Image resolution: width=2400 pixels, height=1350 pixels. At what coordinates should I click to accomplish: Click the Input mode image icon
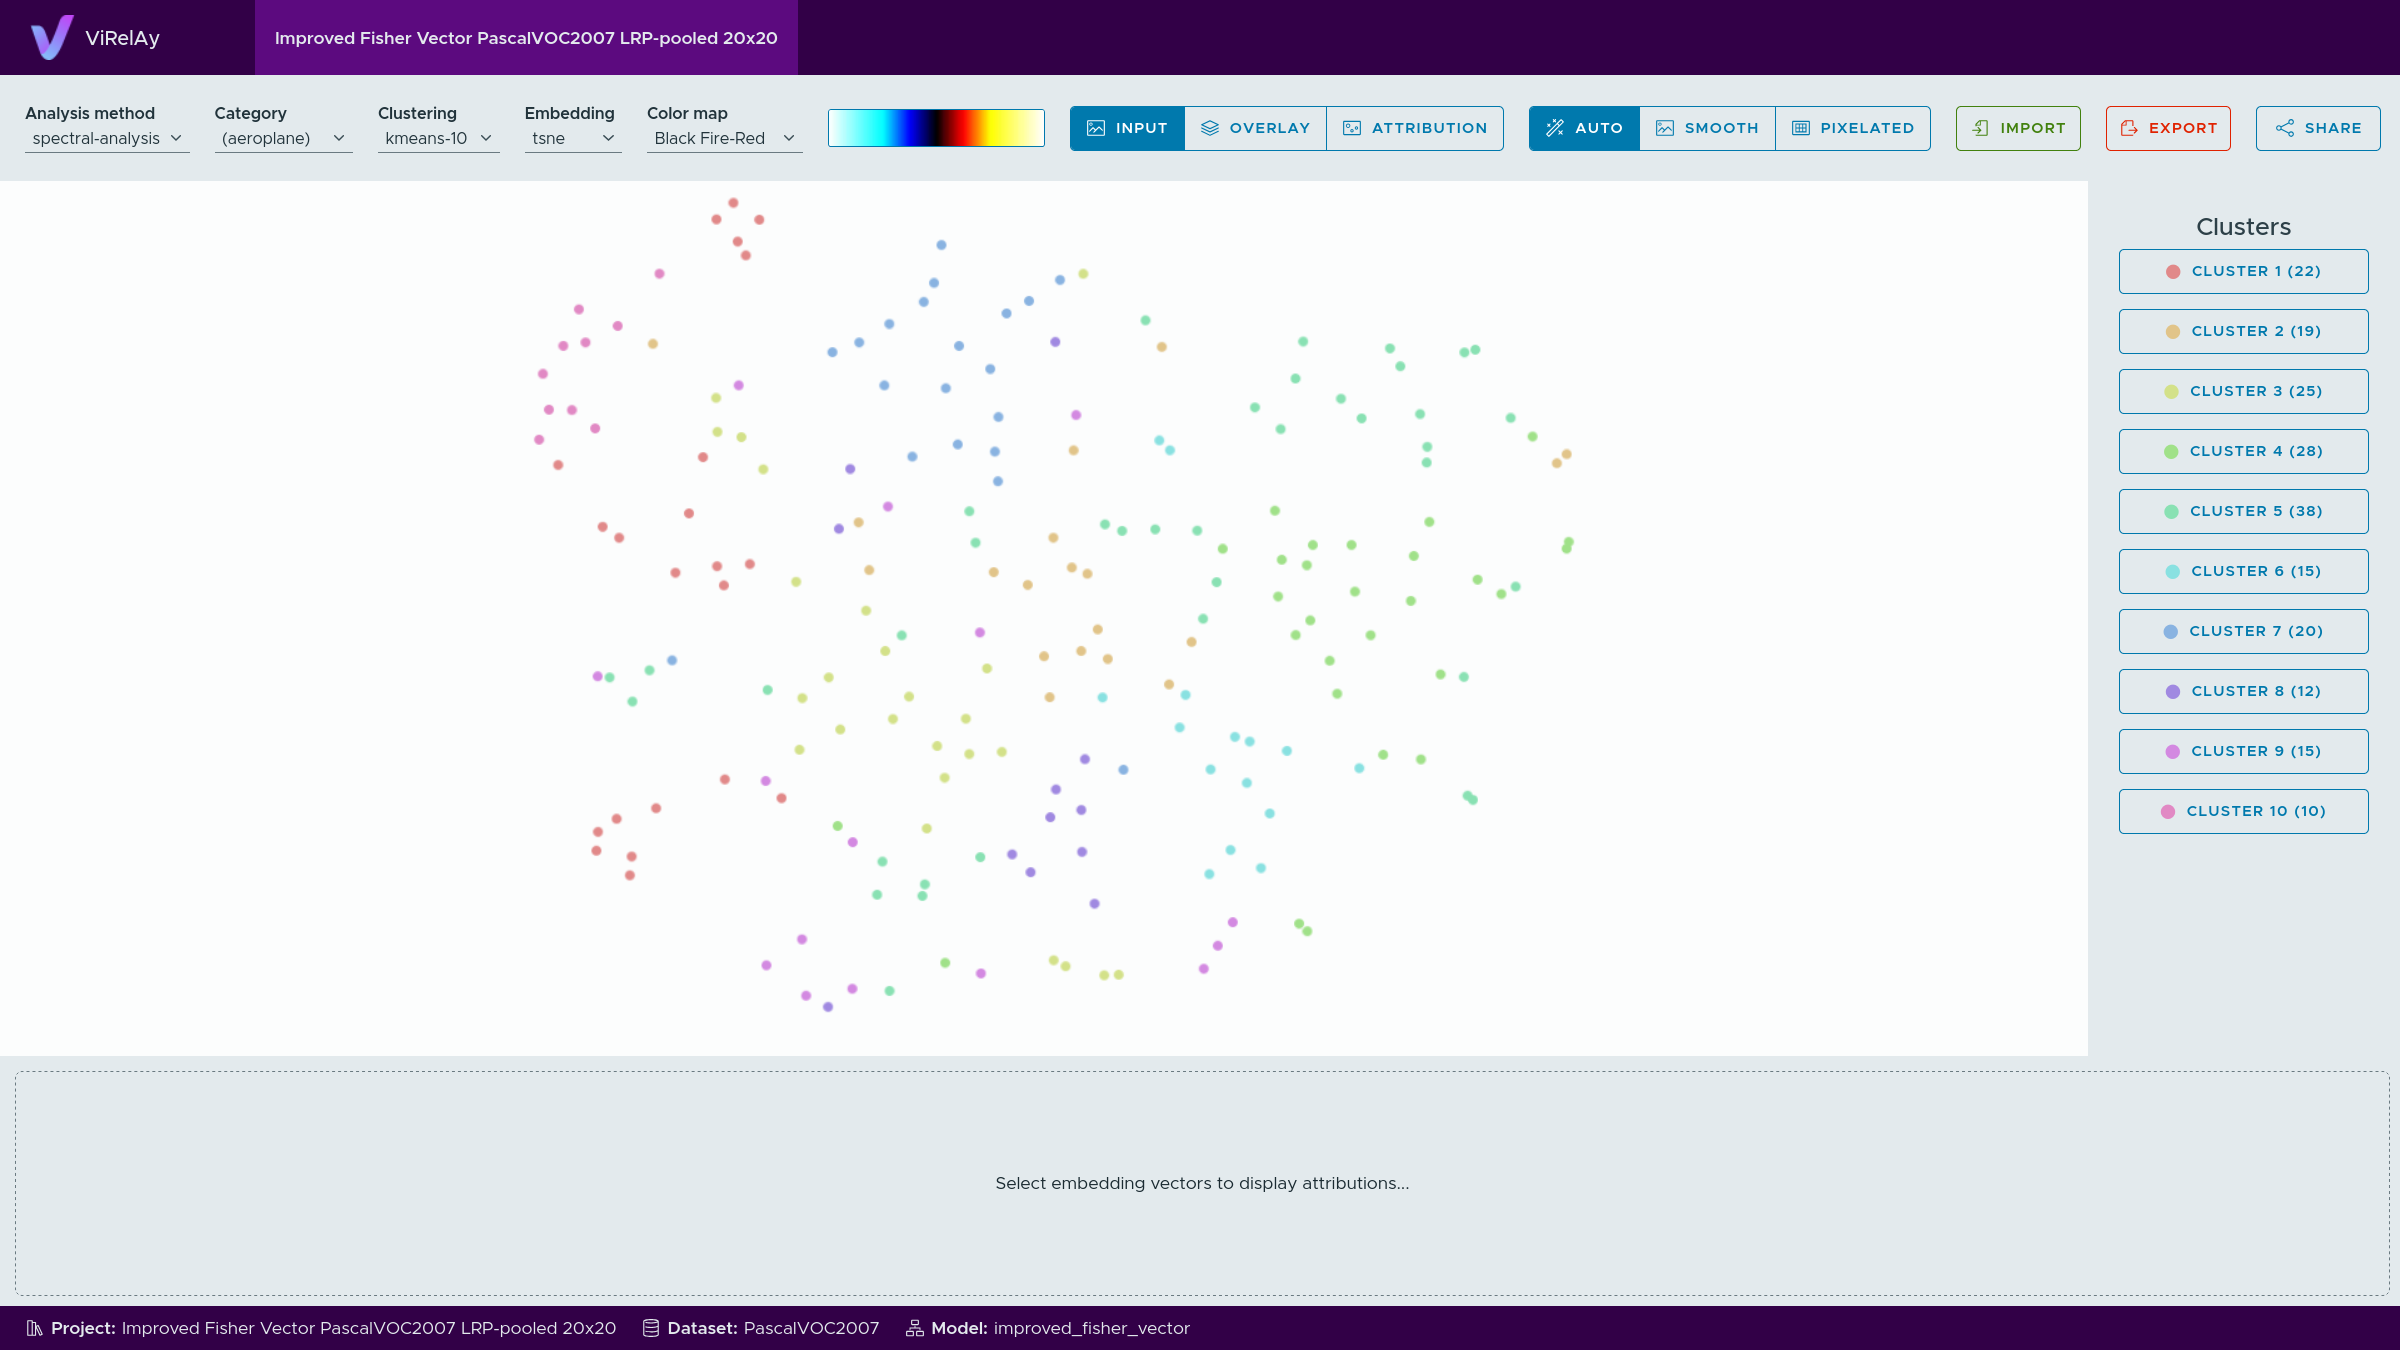pyautogui.click(x=1096, y=128)
